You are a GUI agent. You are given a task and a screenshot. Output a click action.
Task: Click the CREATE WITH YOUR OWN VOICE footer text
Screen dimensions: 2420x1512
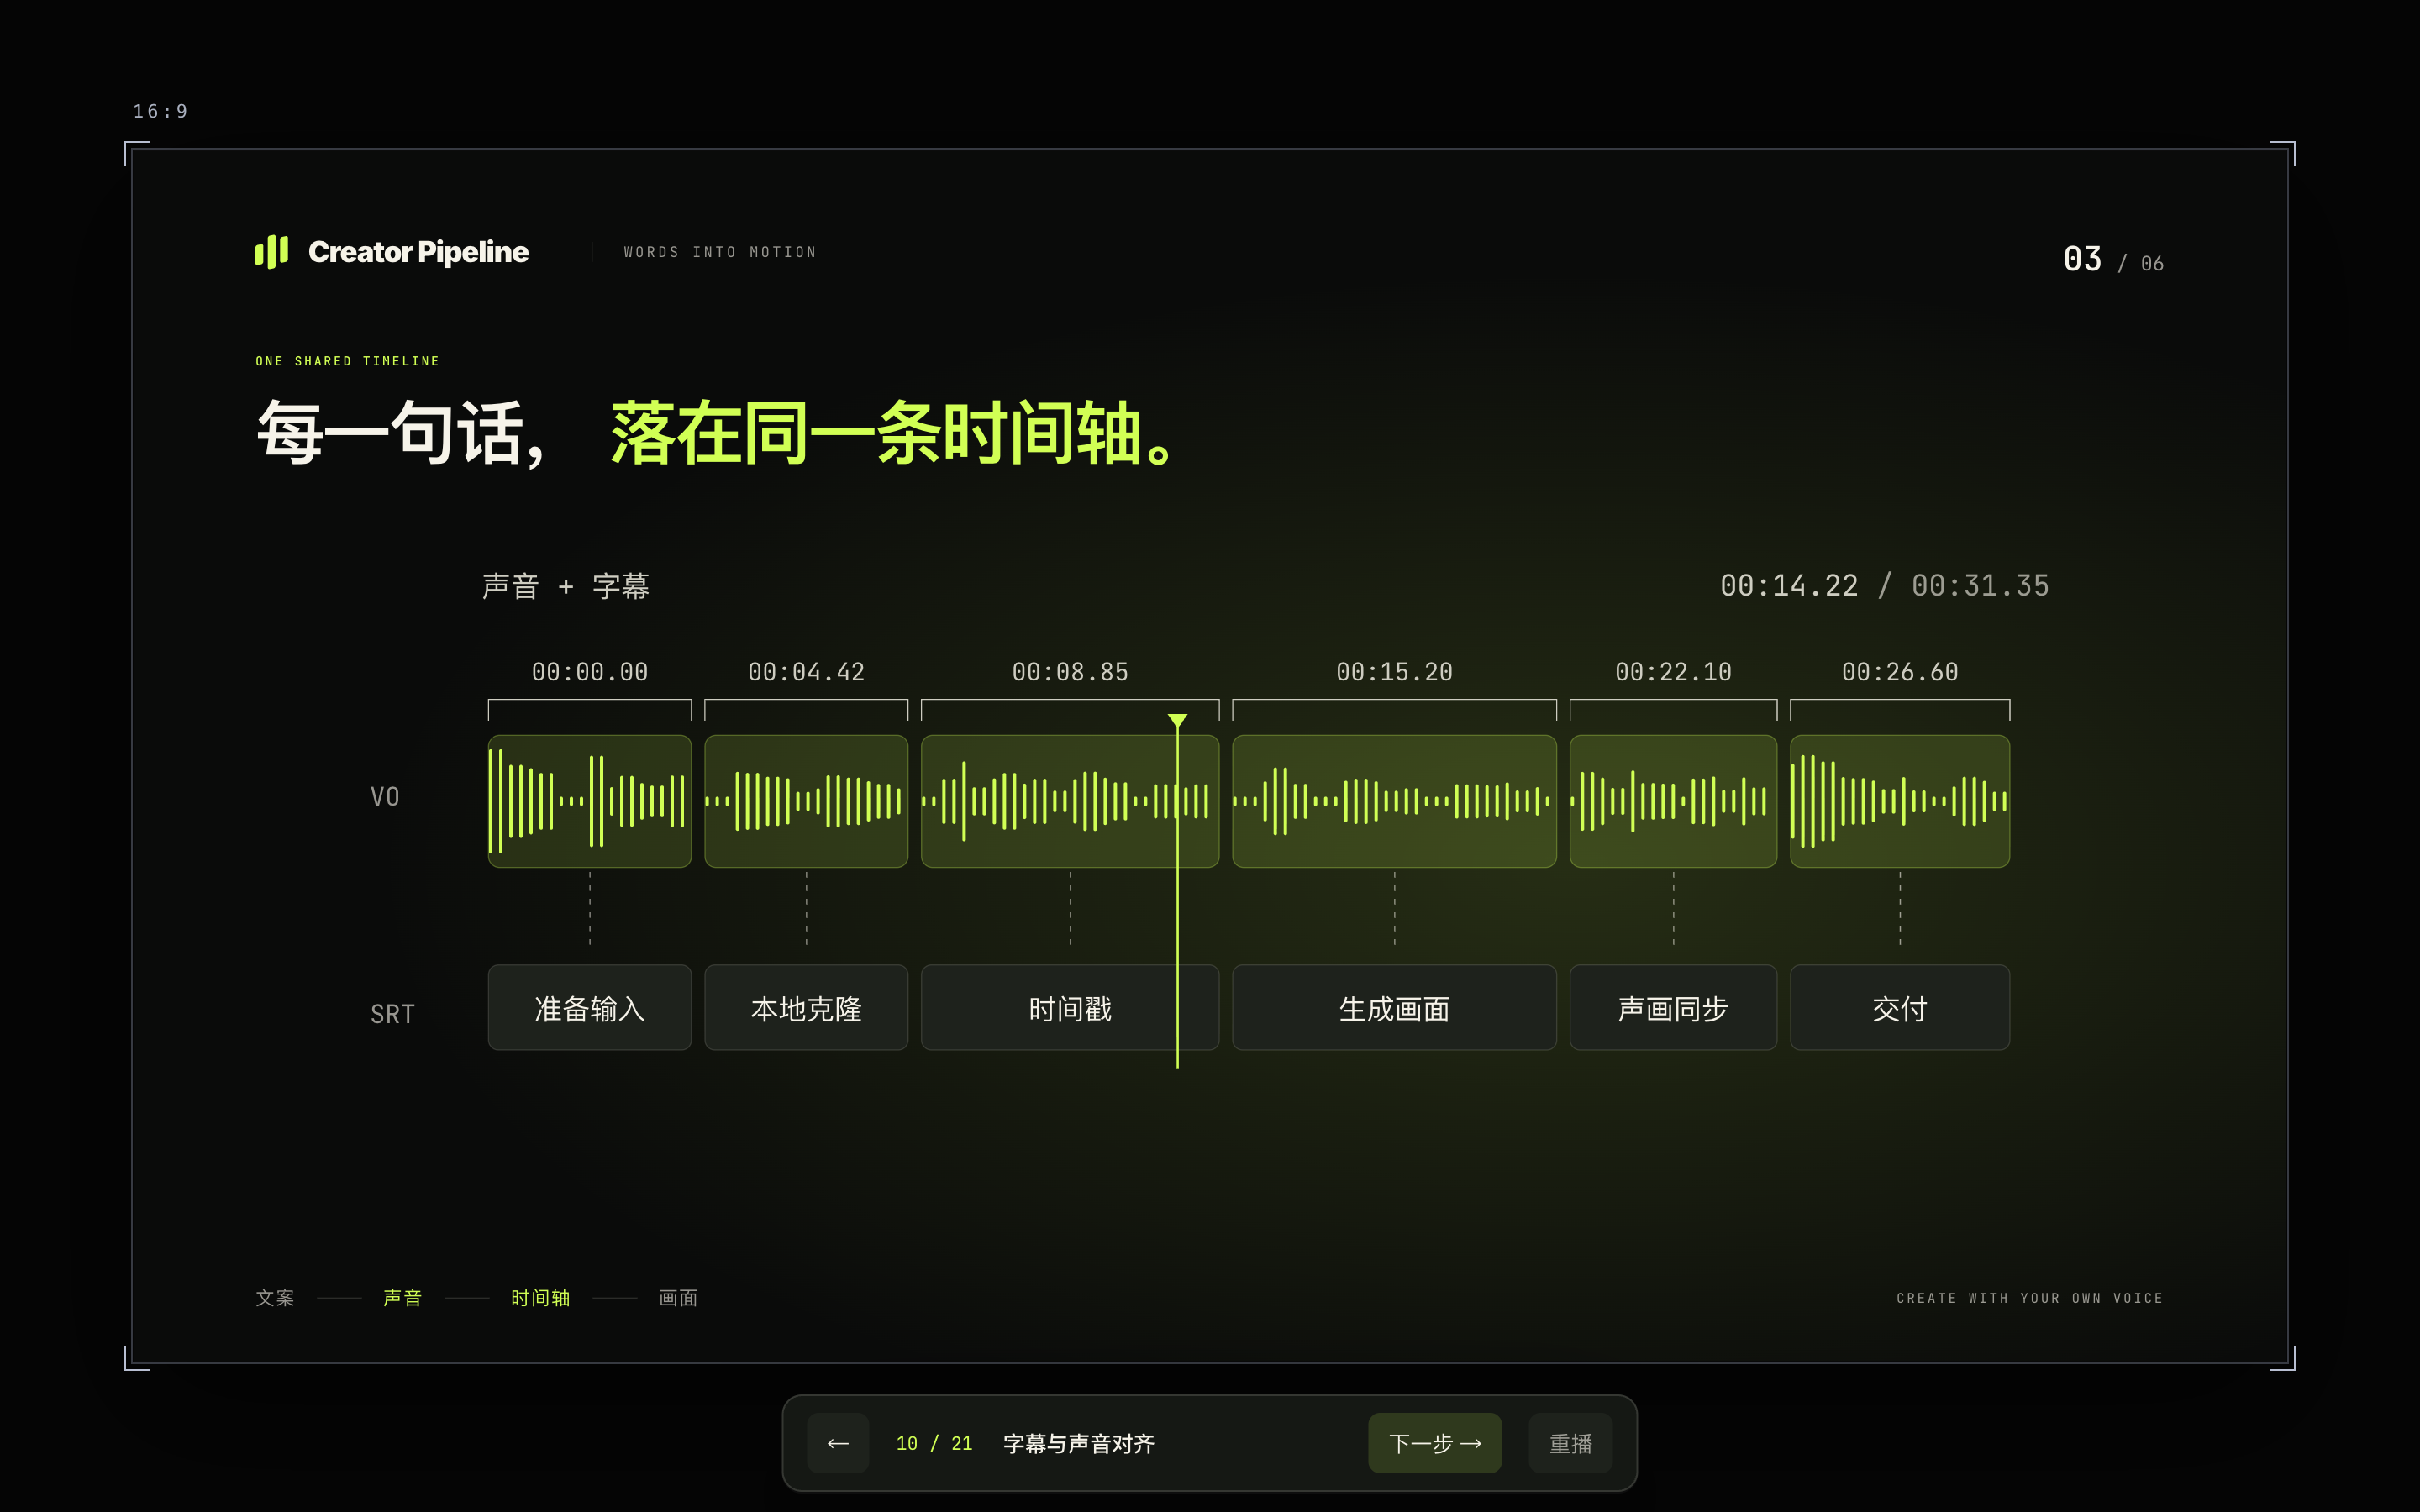click(x=2029, y=1298)
